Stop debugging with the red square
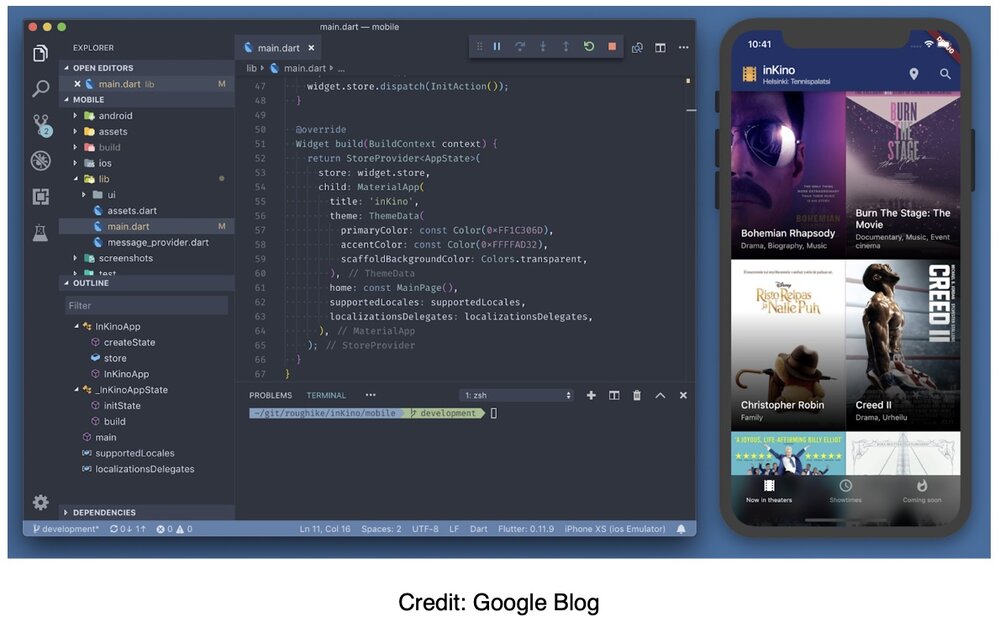Image resolution: width=1000 pixels, height=617 pixels. click(612, 47)
